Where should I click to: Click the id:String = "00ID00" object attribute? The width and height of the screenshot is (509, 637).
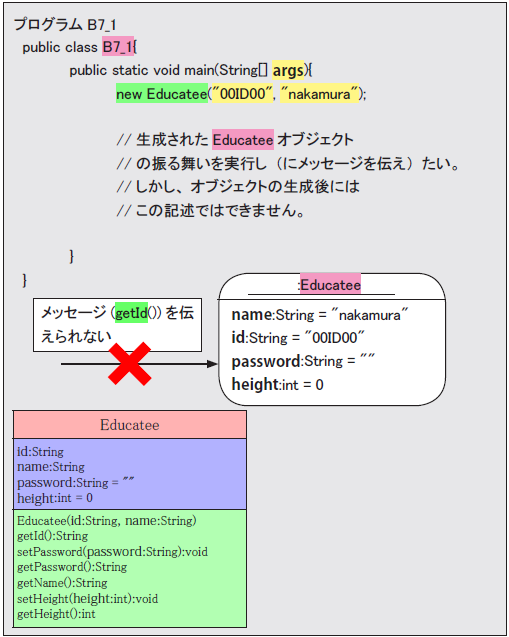298,338
